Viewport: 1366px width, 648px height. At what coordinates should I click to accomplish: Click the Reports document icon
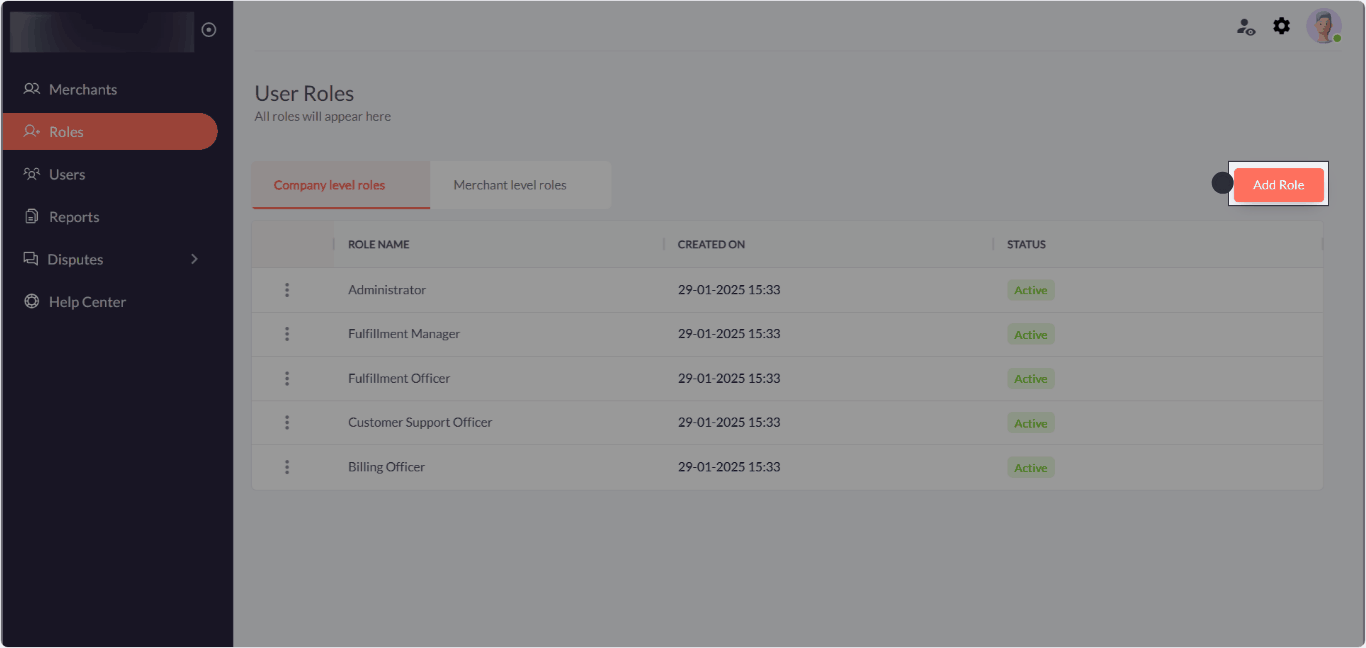tap(31, 217)
